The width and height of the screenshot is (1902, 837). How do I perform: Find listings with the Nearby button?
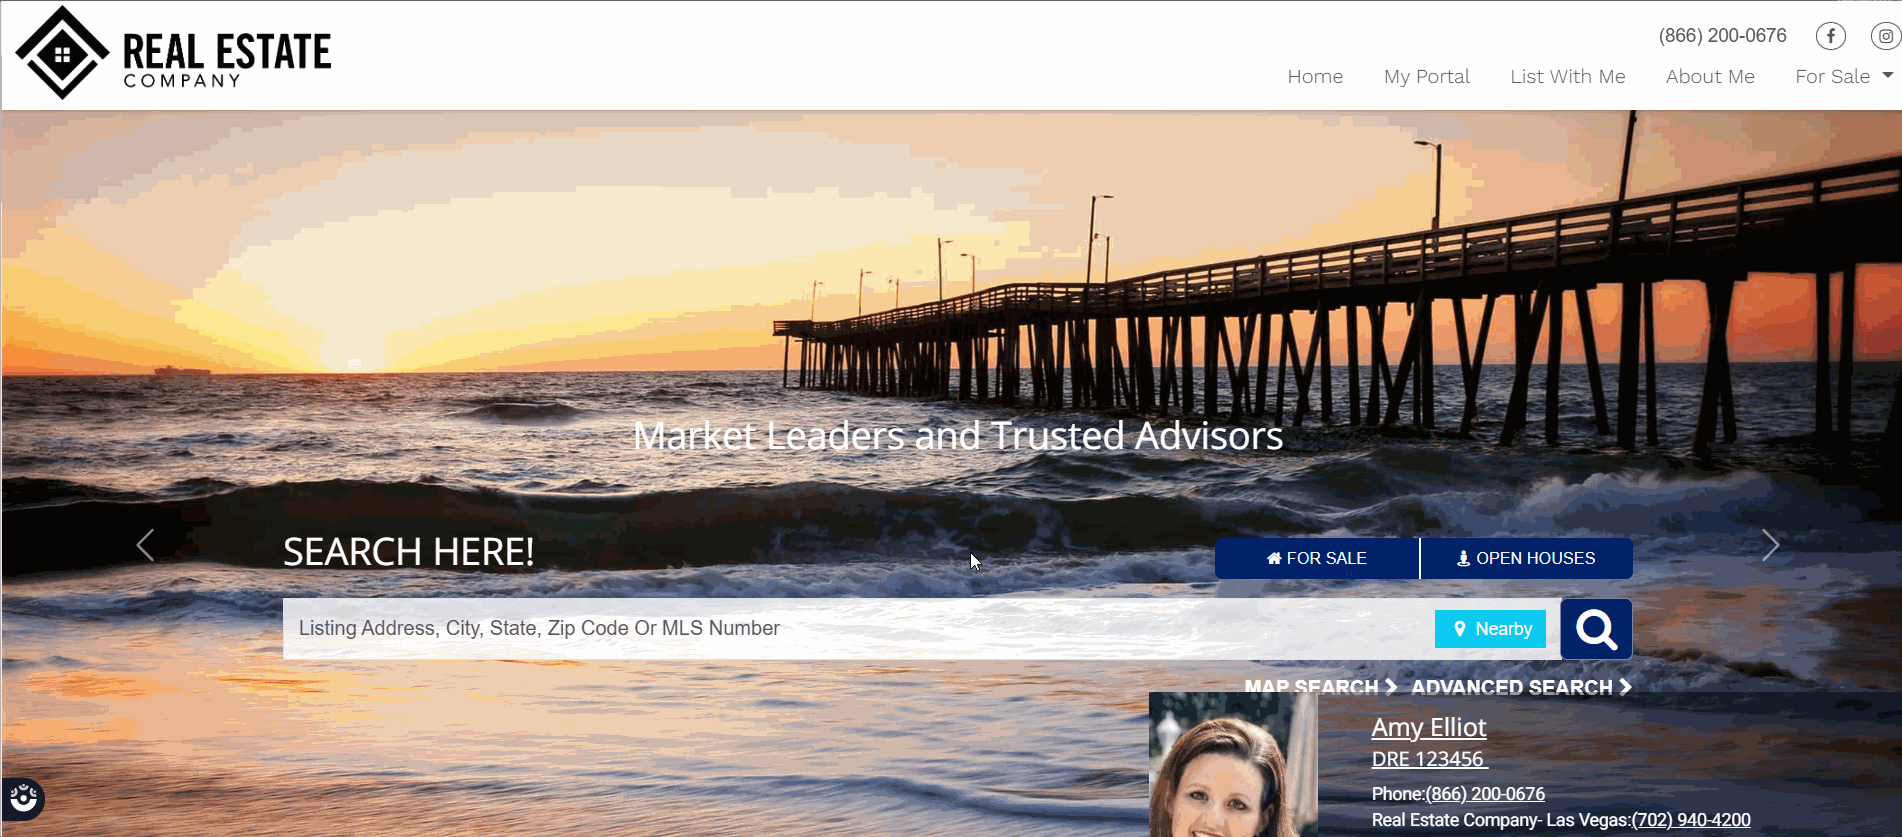coord(1490,629)
